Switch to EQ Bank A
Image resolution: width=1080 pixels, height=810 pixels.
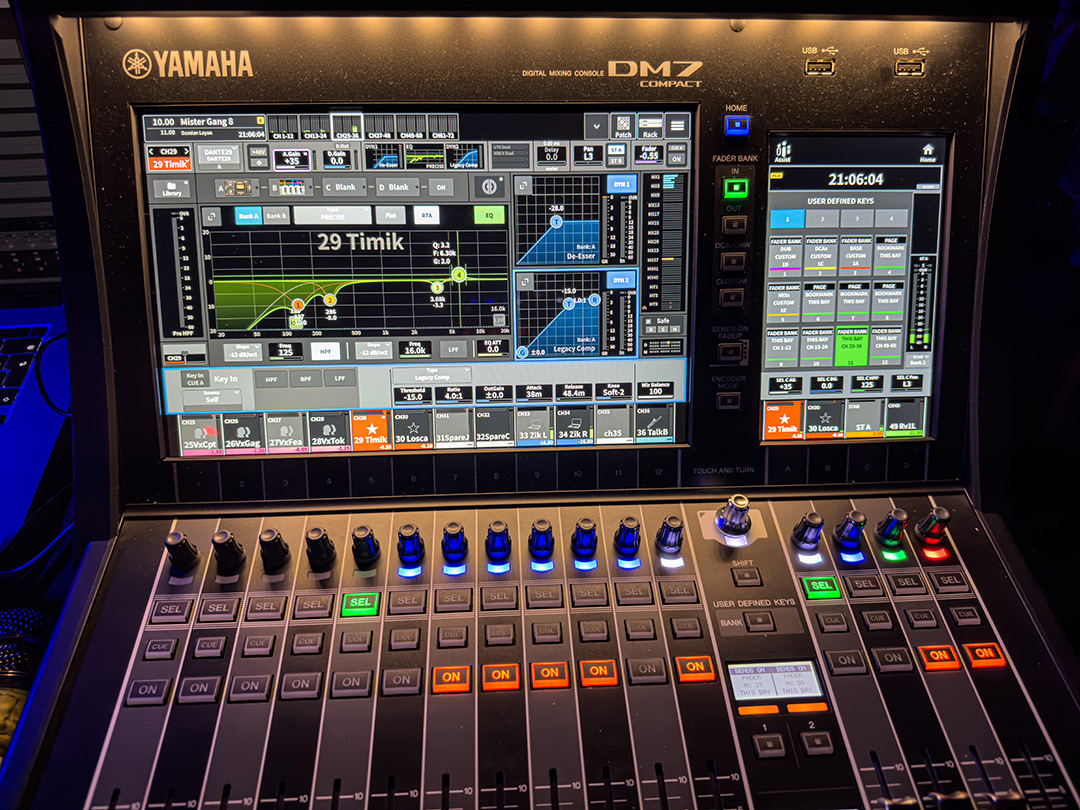pos(248,216)
